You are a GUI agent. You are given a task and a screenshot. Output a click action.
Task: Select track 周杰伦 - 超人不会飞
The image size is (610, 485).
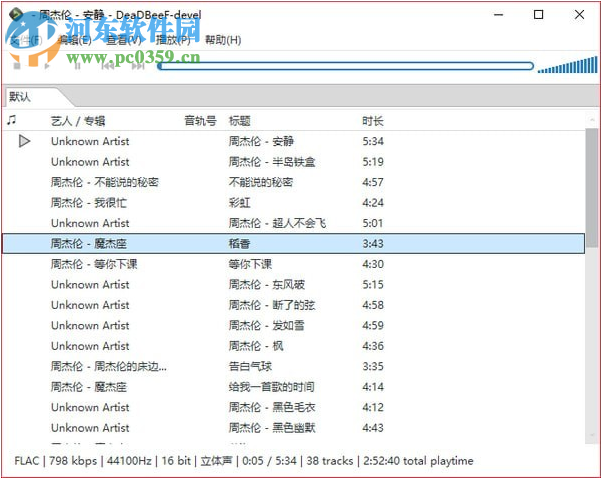277,224
